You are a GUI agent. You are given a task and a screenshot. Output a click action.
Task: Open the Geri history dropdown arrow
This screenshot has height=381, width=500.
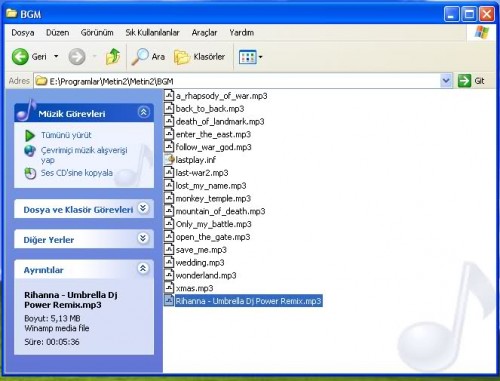pyautogui.click(x=56, y=56)
